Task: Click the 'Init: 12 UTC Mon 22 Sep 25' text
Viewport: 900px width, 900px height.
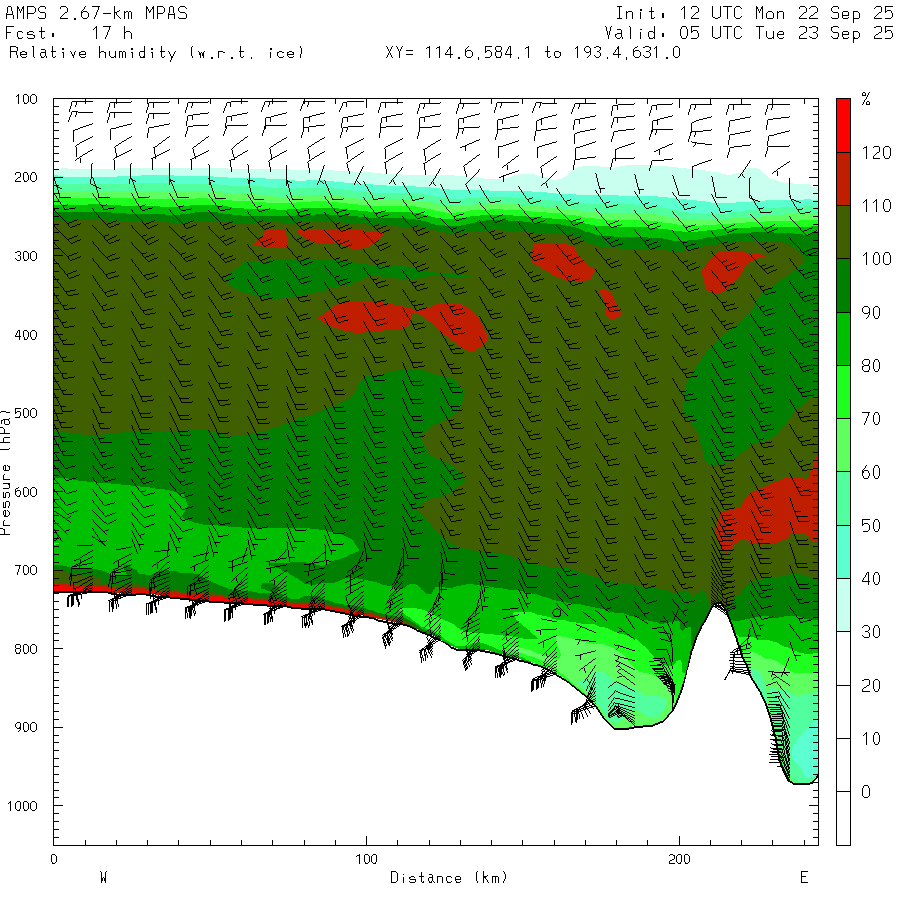Action: pyautogui.click(x=754, y=13)
